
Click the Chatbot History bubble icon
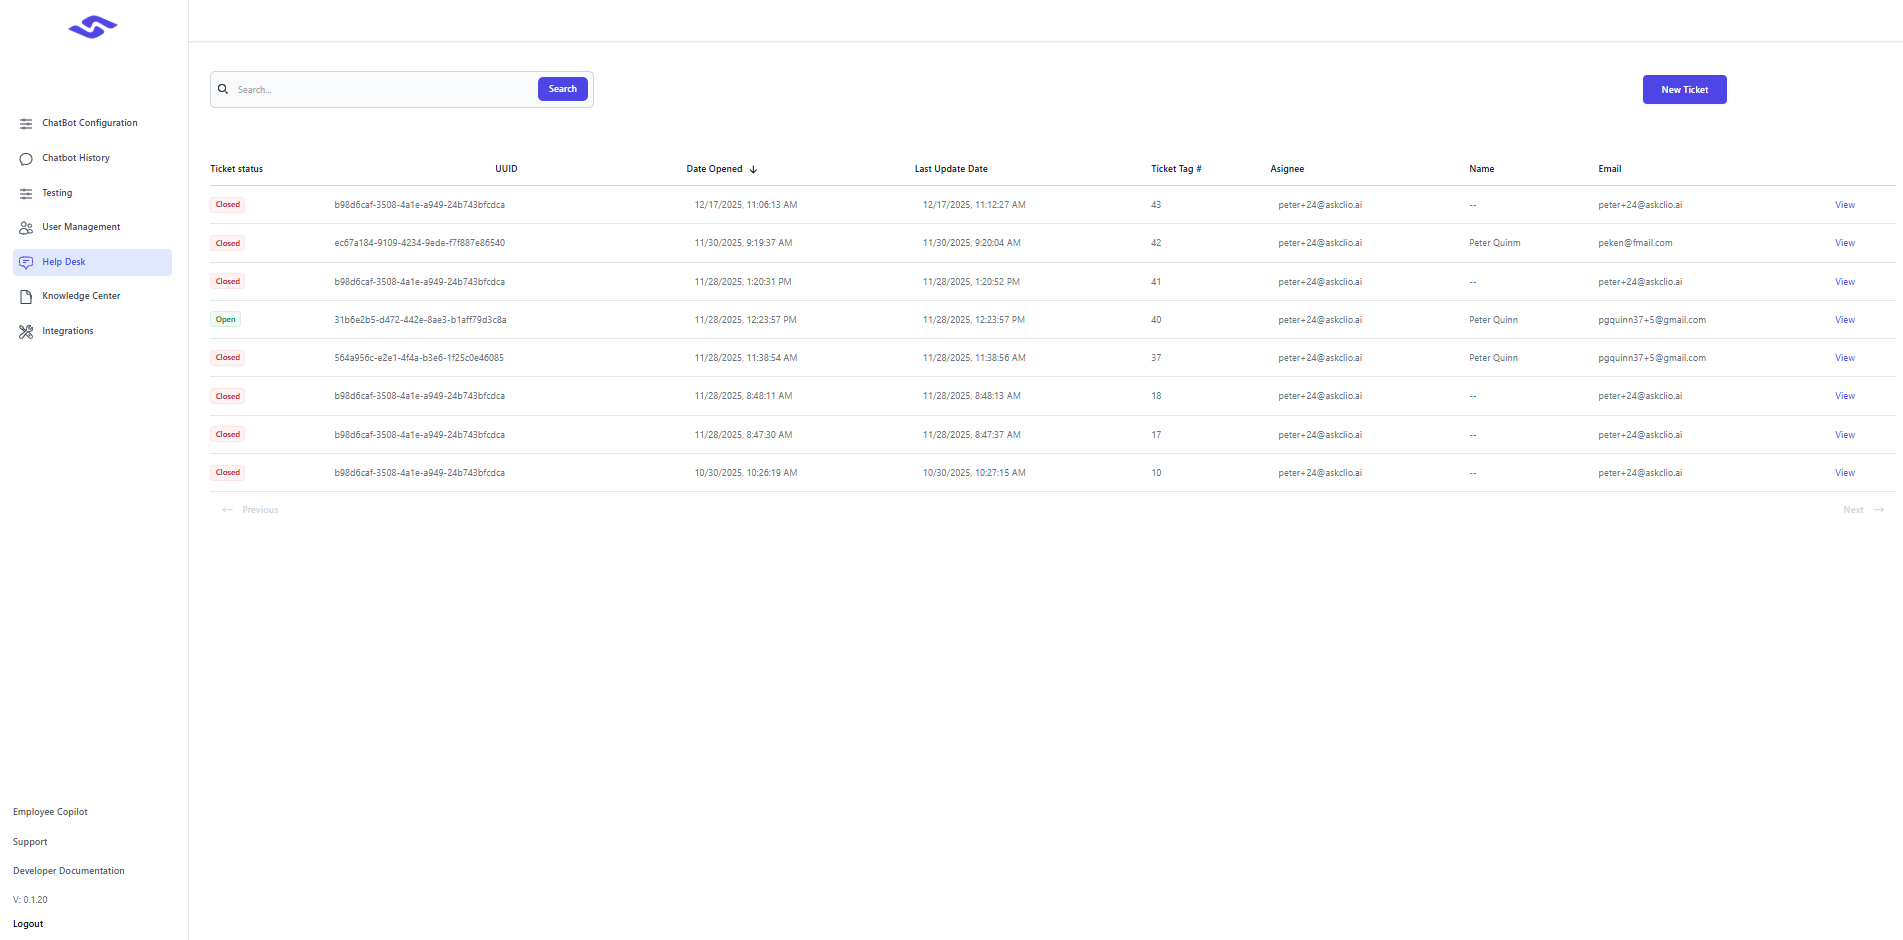click(26, 159)
